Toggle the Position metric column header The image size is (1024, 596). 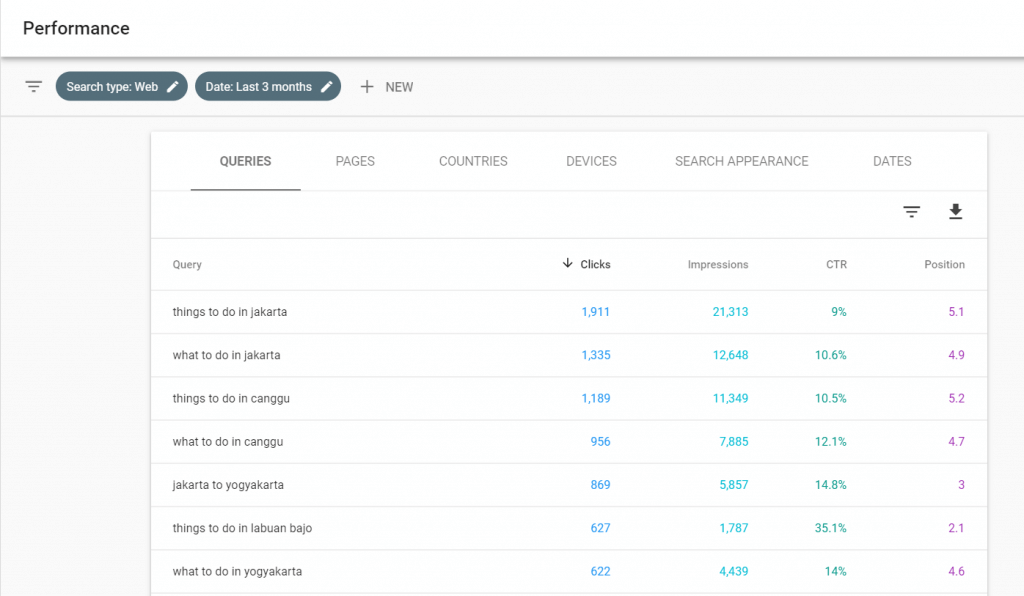[x=944, y=264]
